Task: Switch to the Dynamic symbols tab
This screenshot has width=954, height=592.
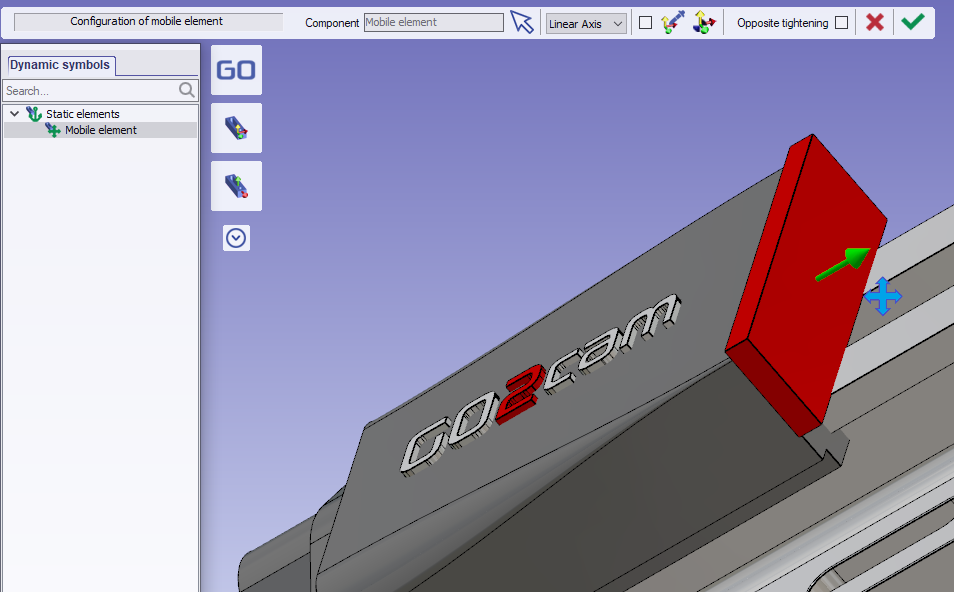Action: pos(61,65)
